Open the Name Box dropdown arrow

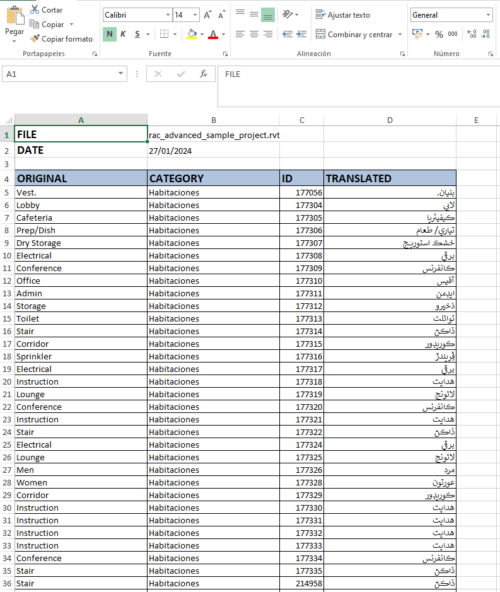[x=120, y=74]
